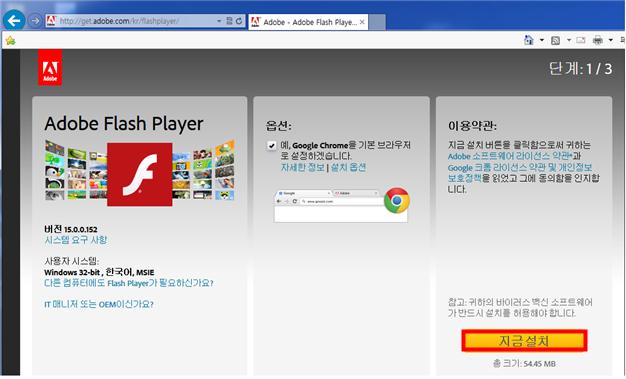Click the compatibility view icon in address bar

pyautogui.click(x=229, y=21)
